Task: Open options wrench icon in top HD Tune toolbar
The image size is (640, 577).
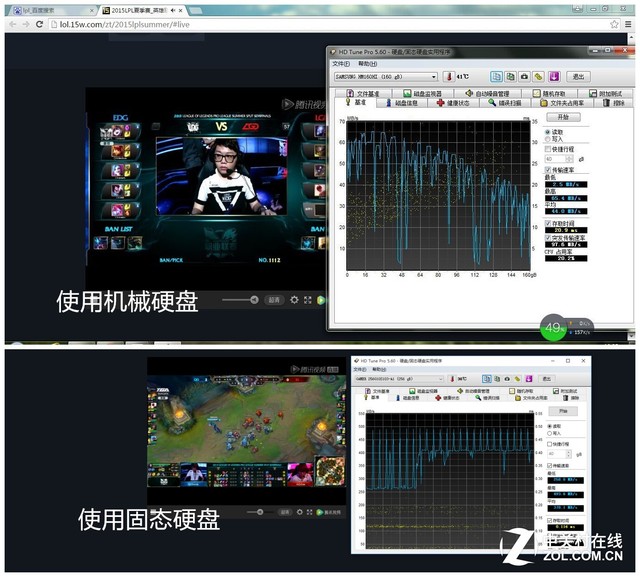Action: 539,76
